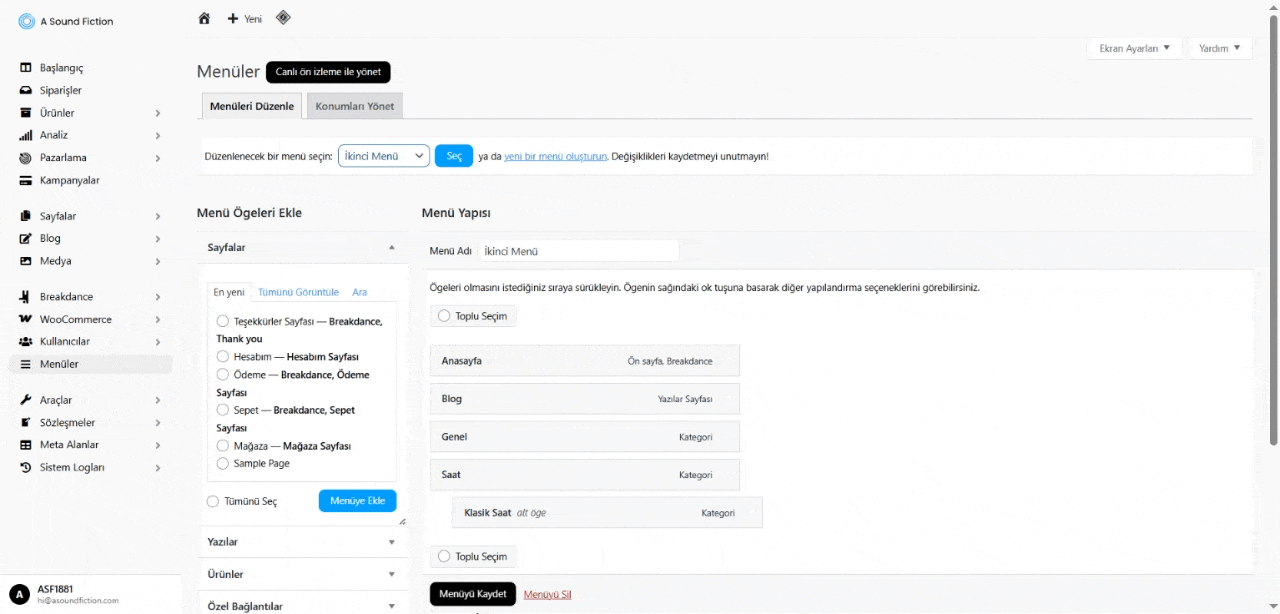Click the WooCommerce sidebar icon

pyautogui.click(x=26, y=320)
